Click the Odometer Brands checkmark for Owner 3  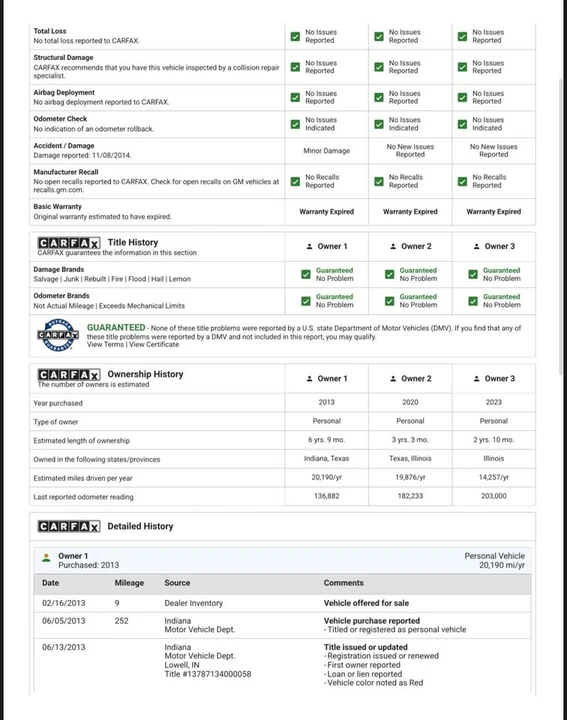473,301
